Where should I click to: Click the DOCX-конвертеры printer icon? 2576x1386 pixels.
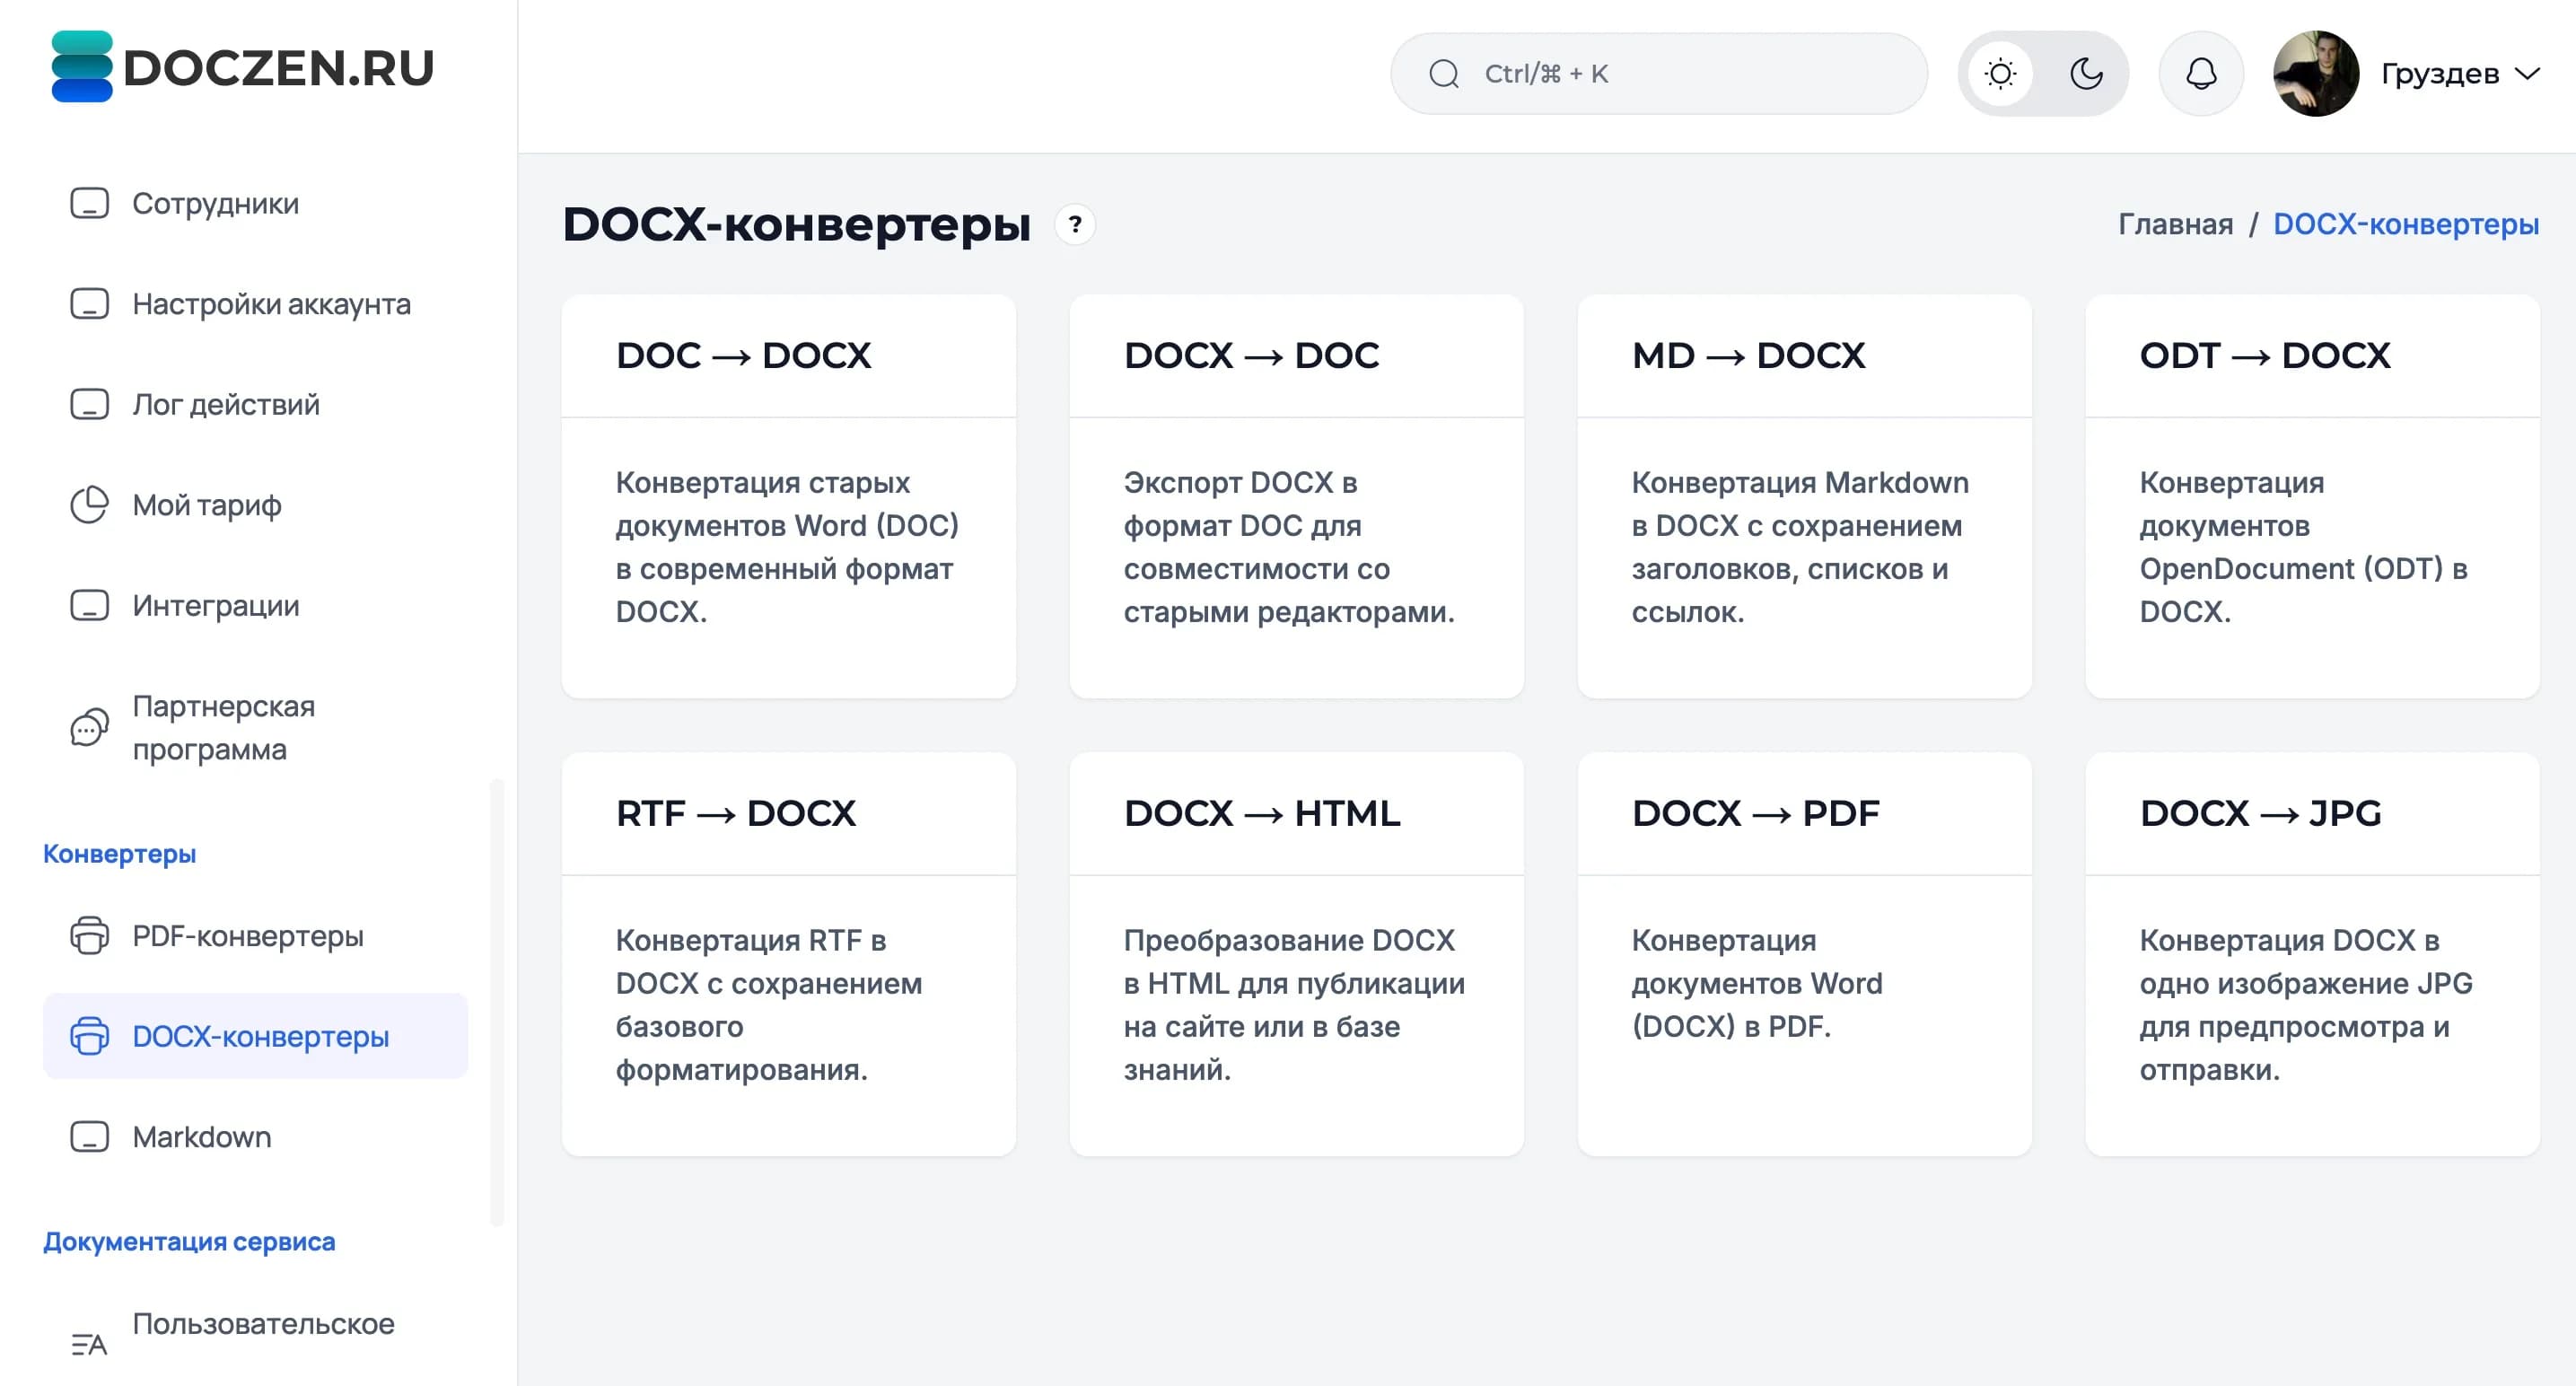pyautogui.click(x=89, y=1036)
